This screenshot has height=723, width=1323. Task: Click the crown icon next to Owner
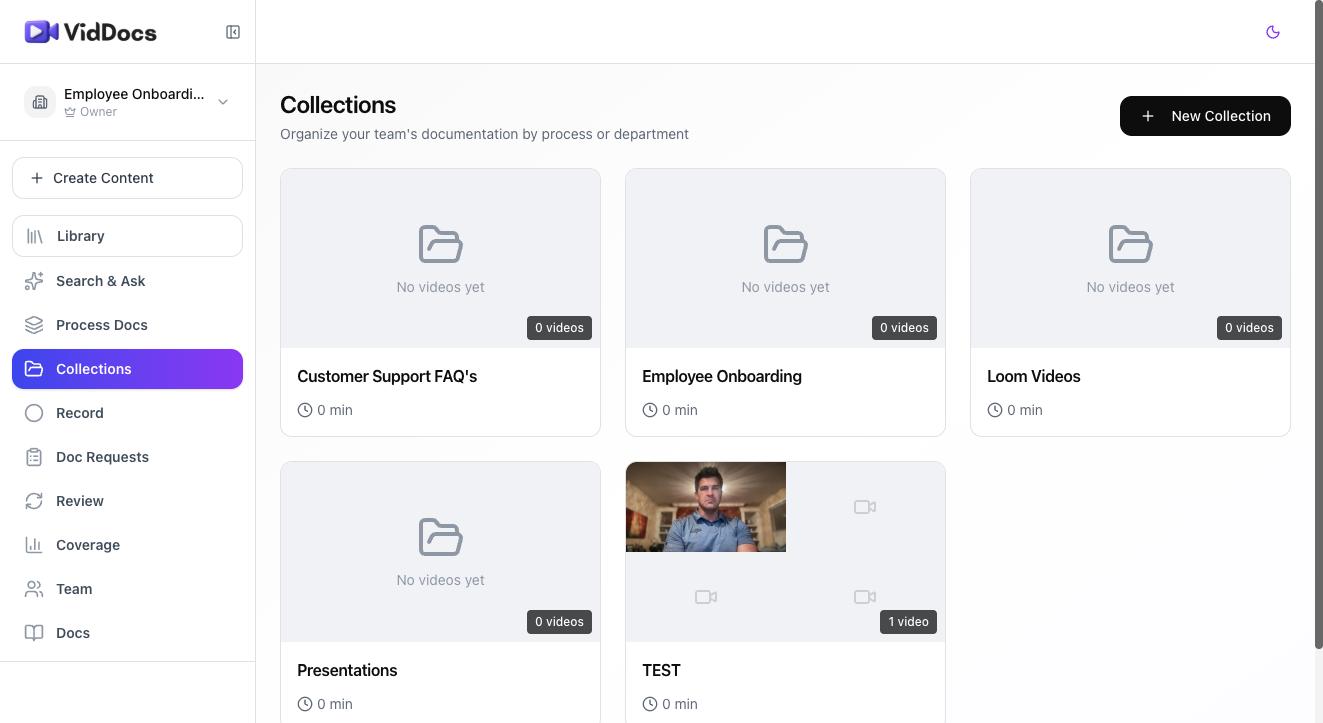click(x=70, y=112)
